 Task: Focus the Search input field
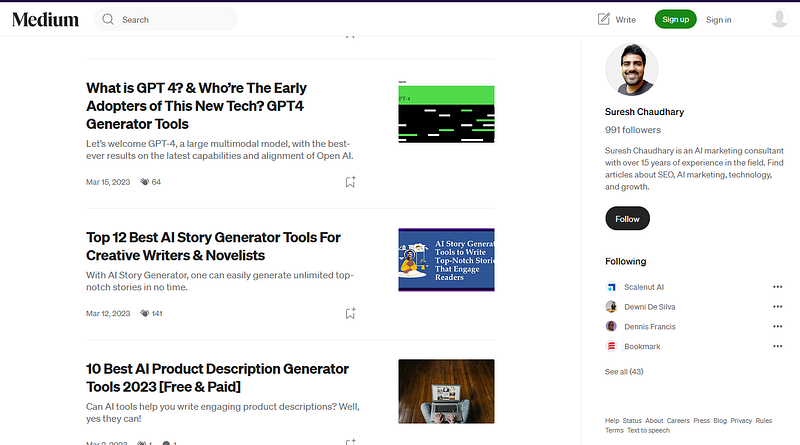click(166, 19)
